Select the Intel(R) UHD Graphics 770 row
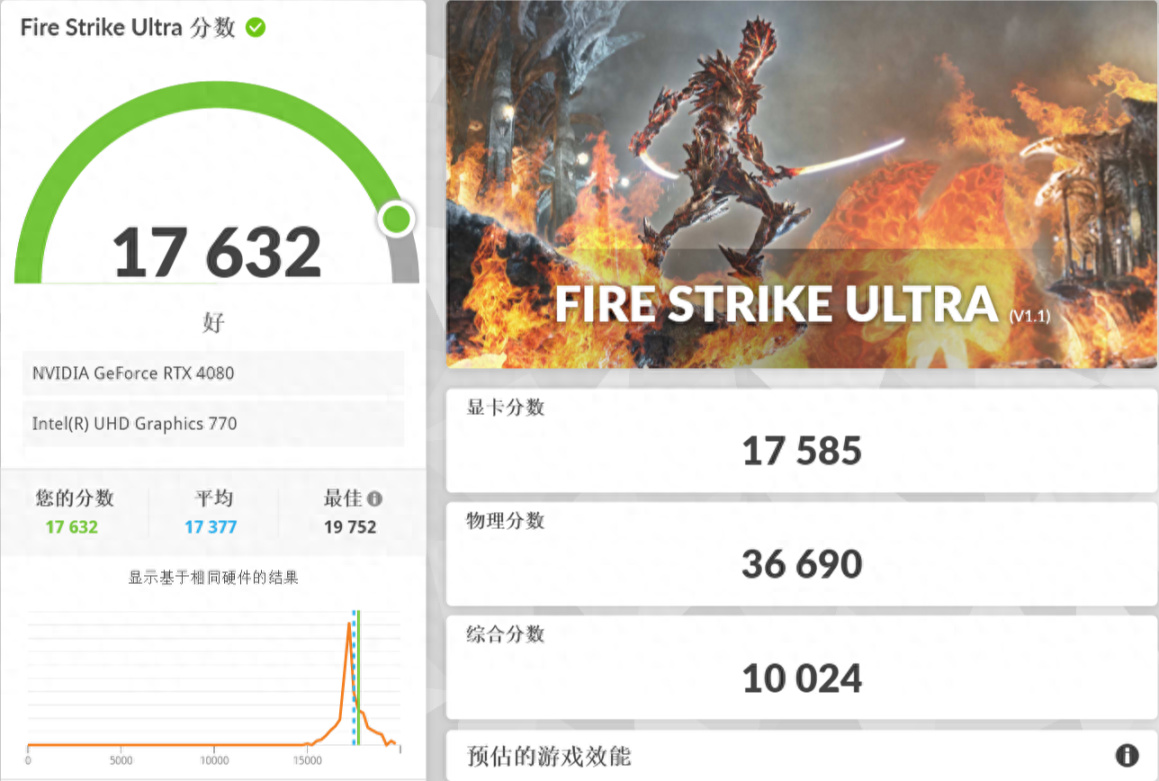Viewport: 1159px width, 781px height. tap(213, 423)
